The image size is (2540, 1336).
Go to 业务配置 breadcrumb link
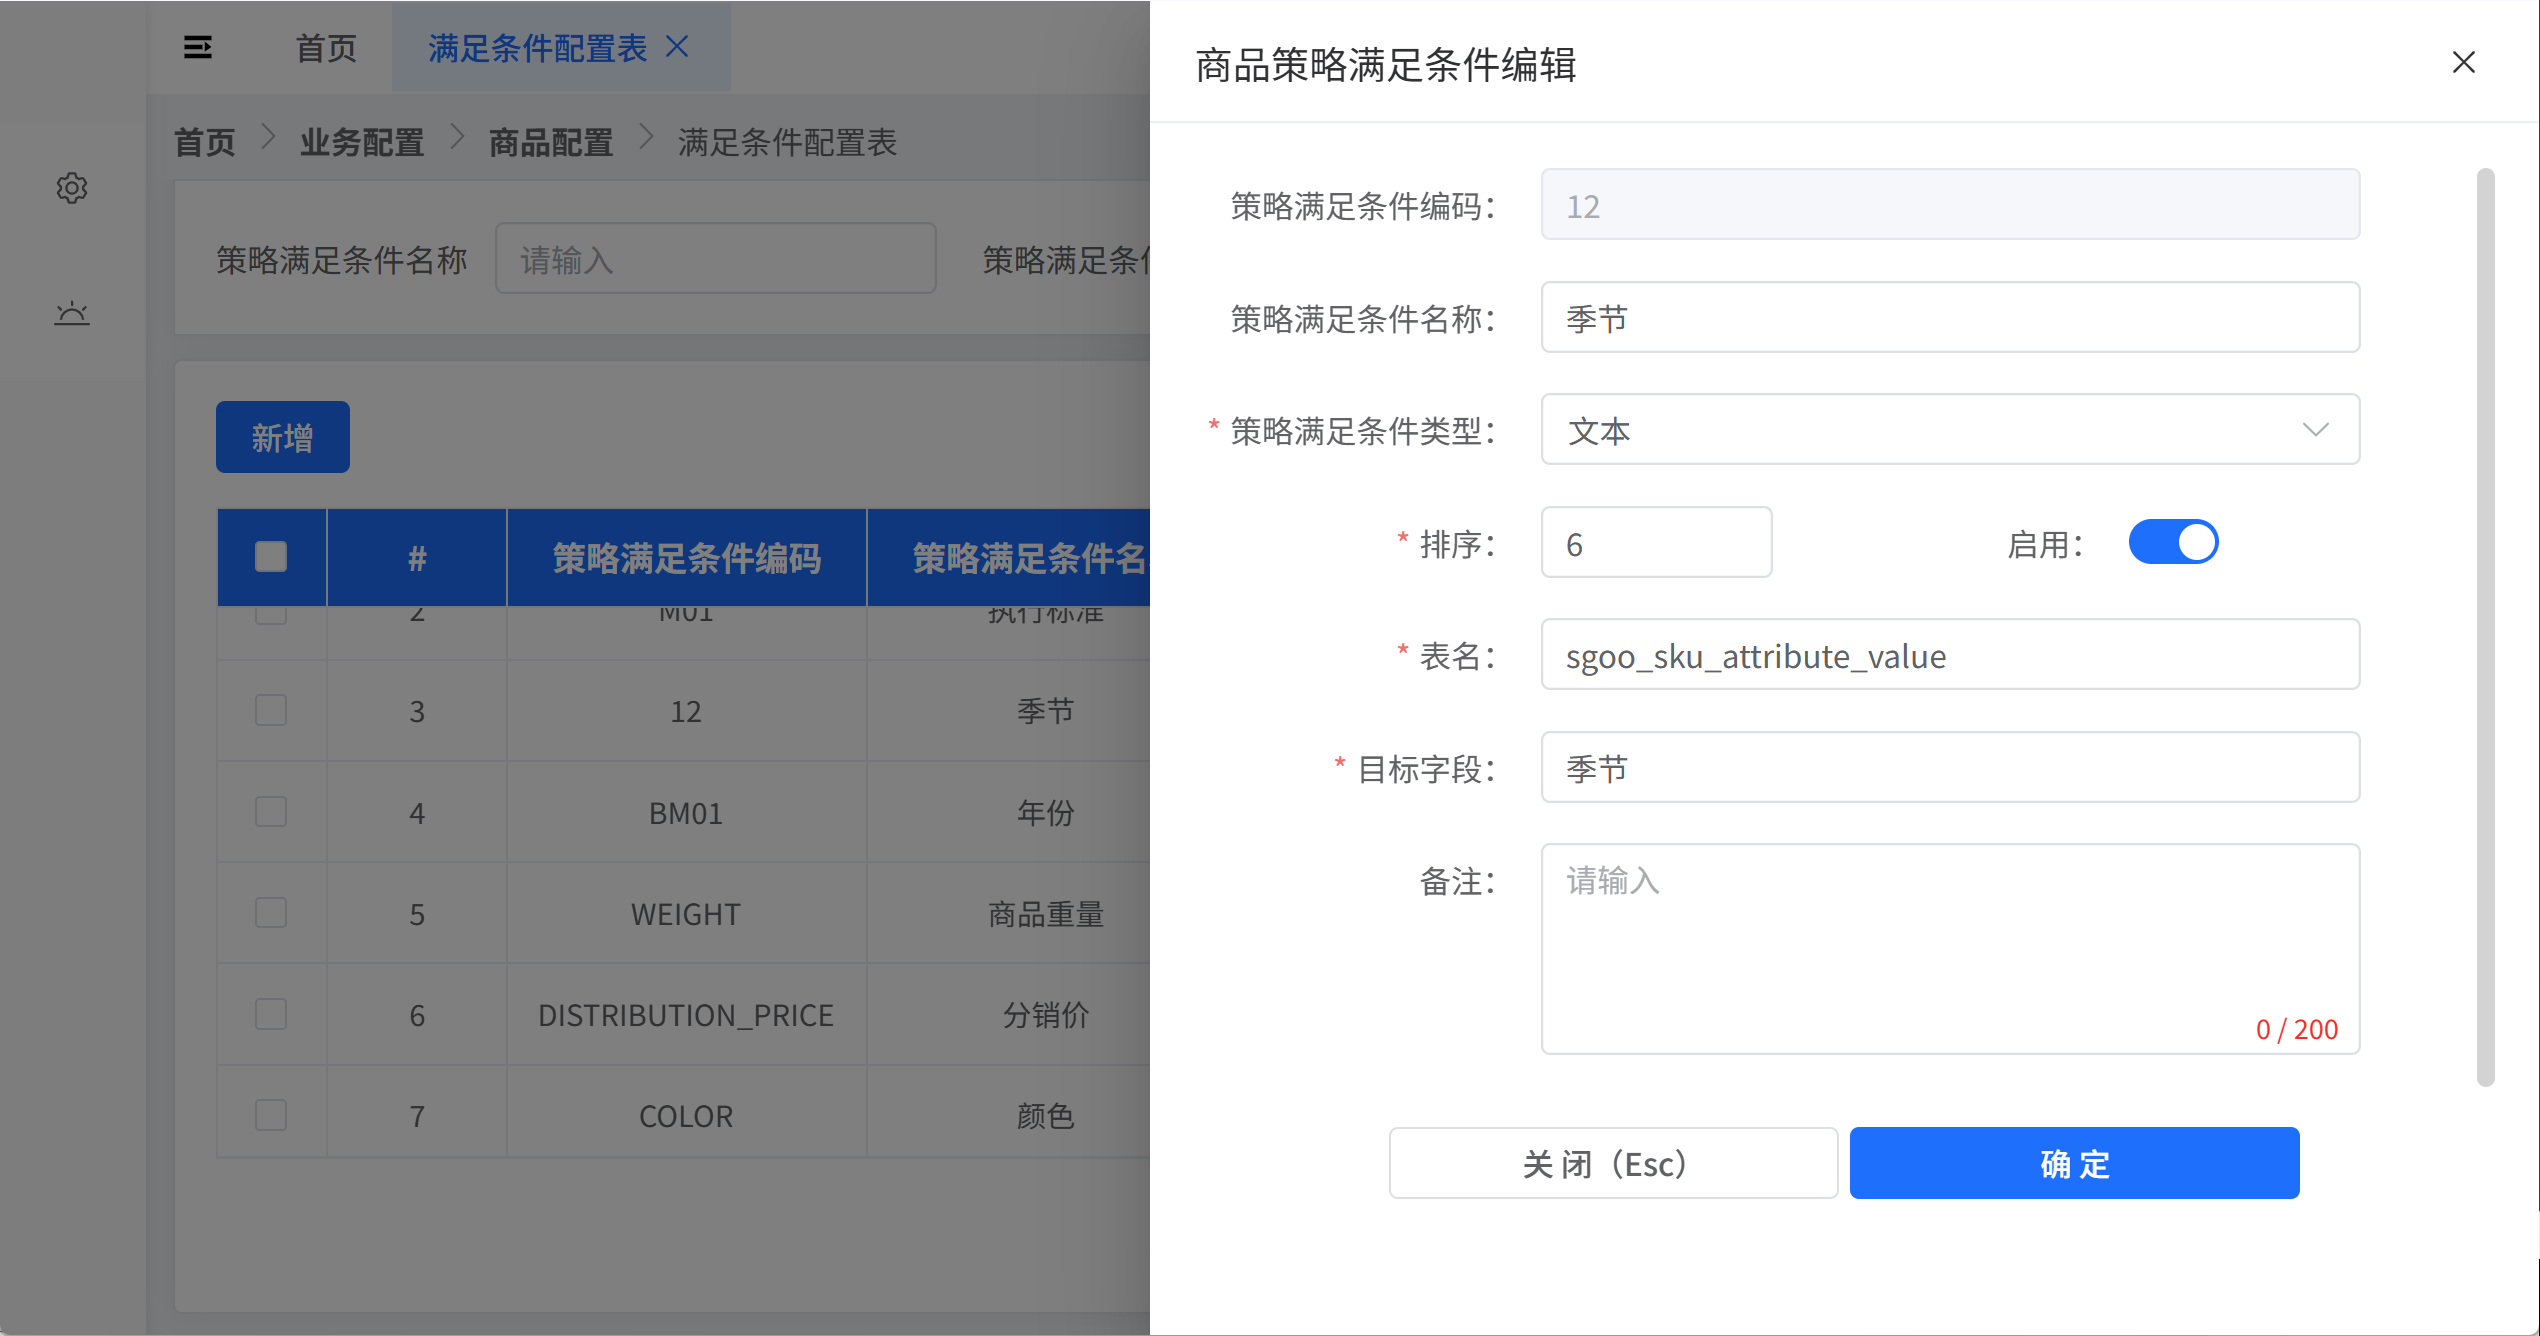tap(361, 142)
